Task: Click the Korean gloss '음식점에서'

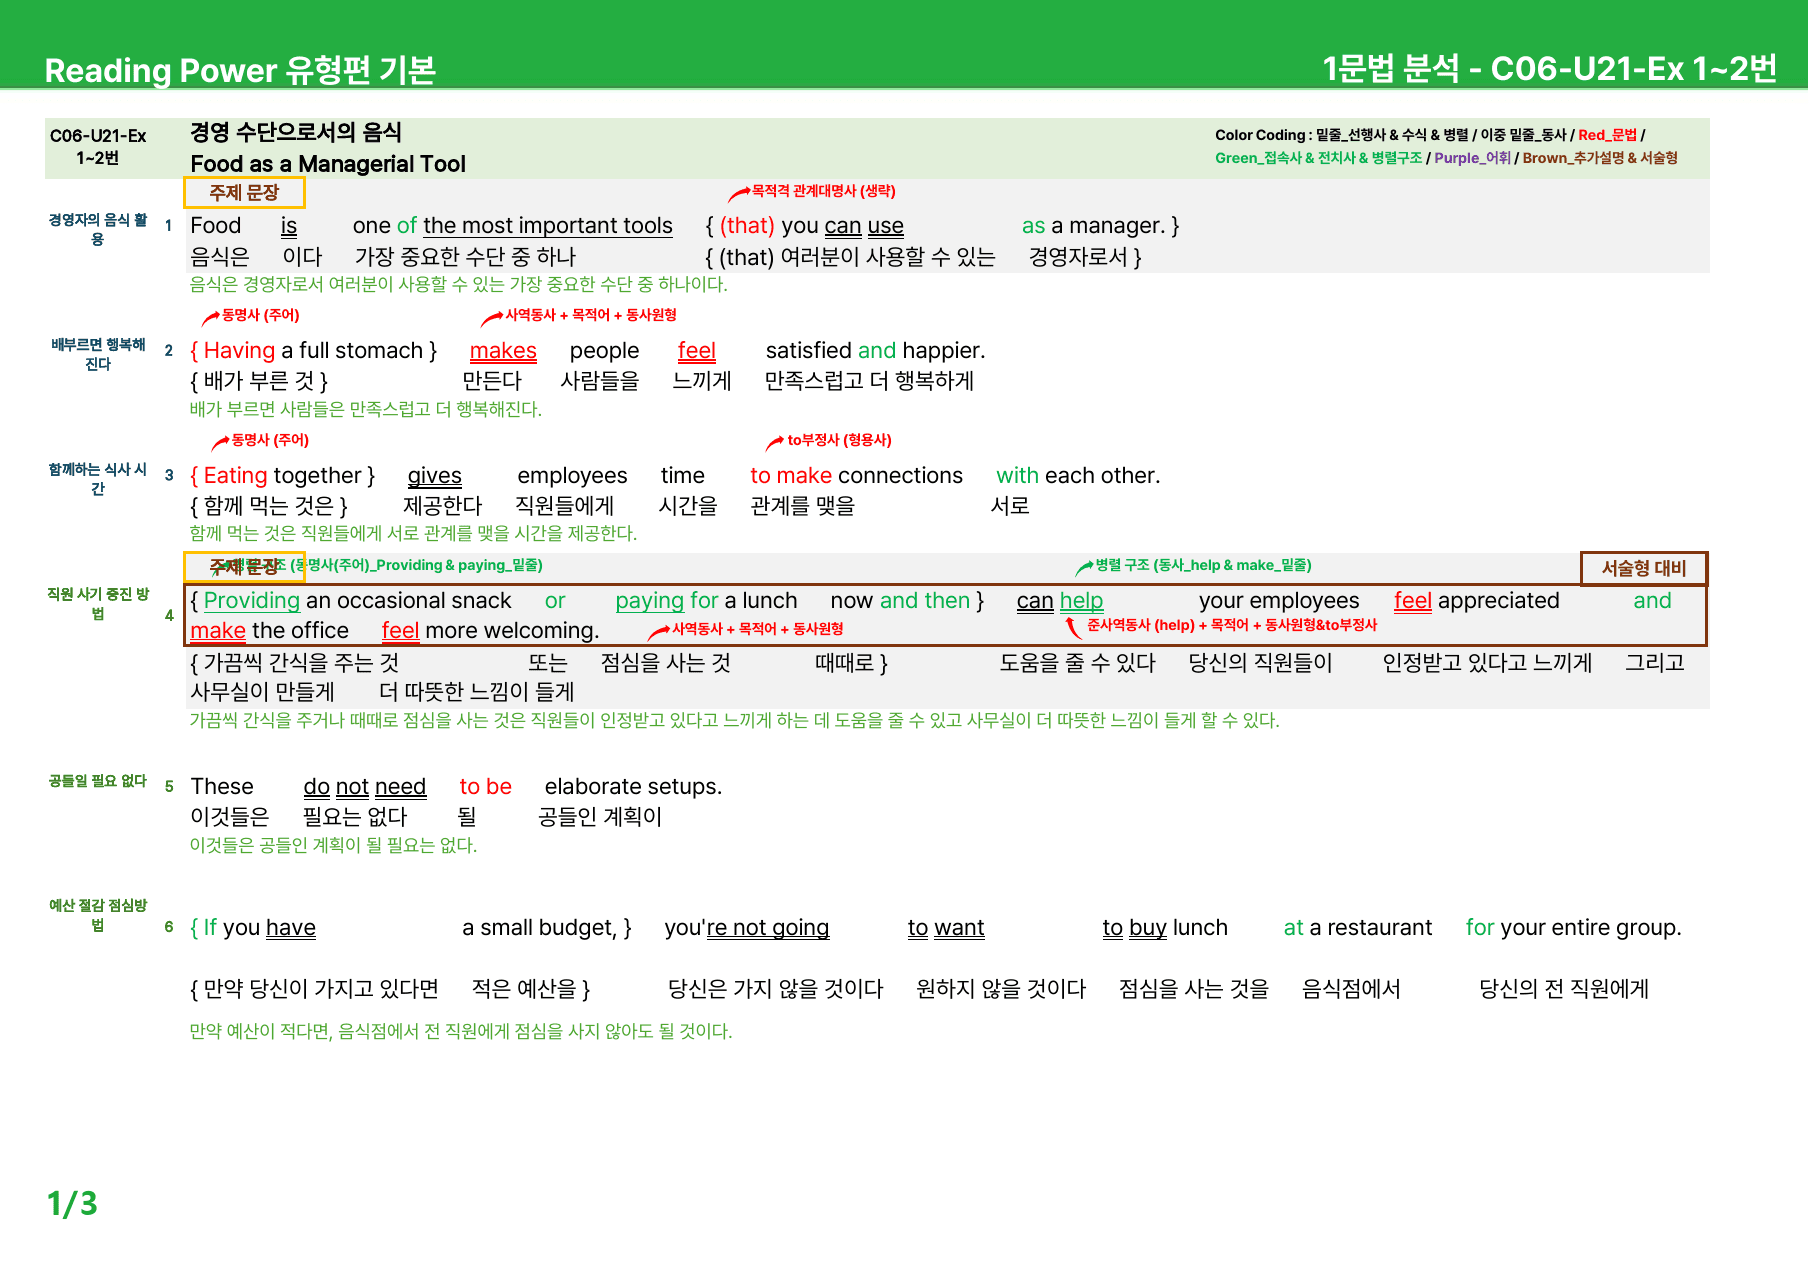Action: coord(1351,989)
